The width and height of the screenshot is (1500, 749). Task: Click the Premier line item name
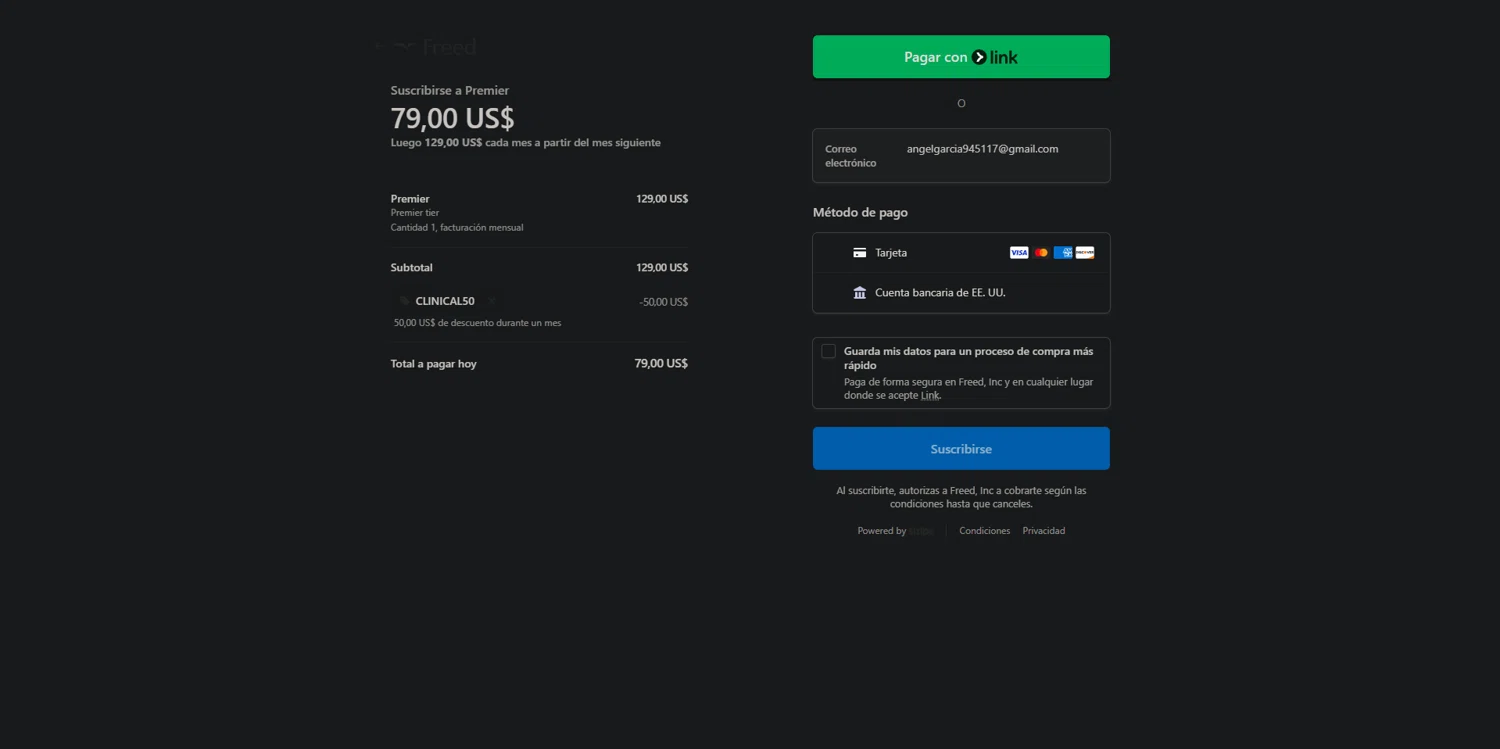coord(410,199)
